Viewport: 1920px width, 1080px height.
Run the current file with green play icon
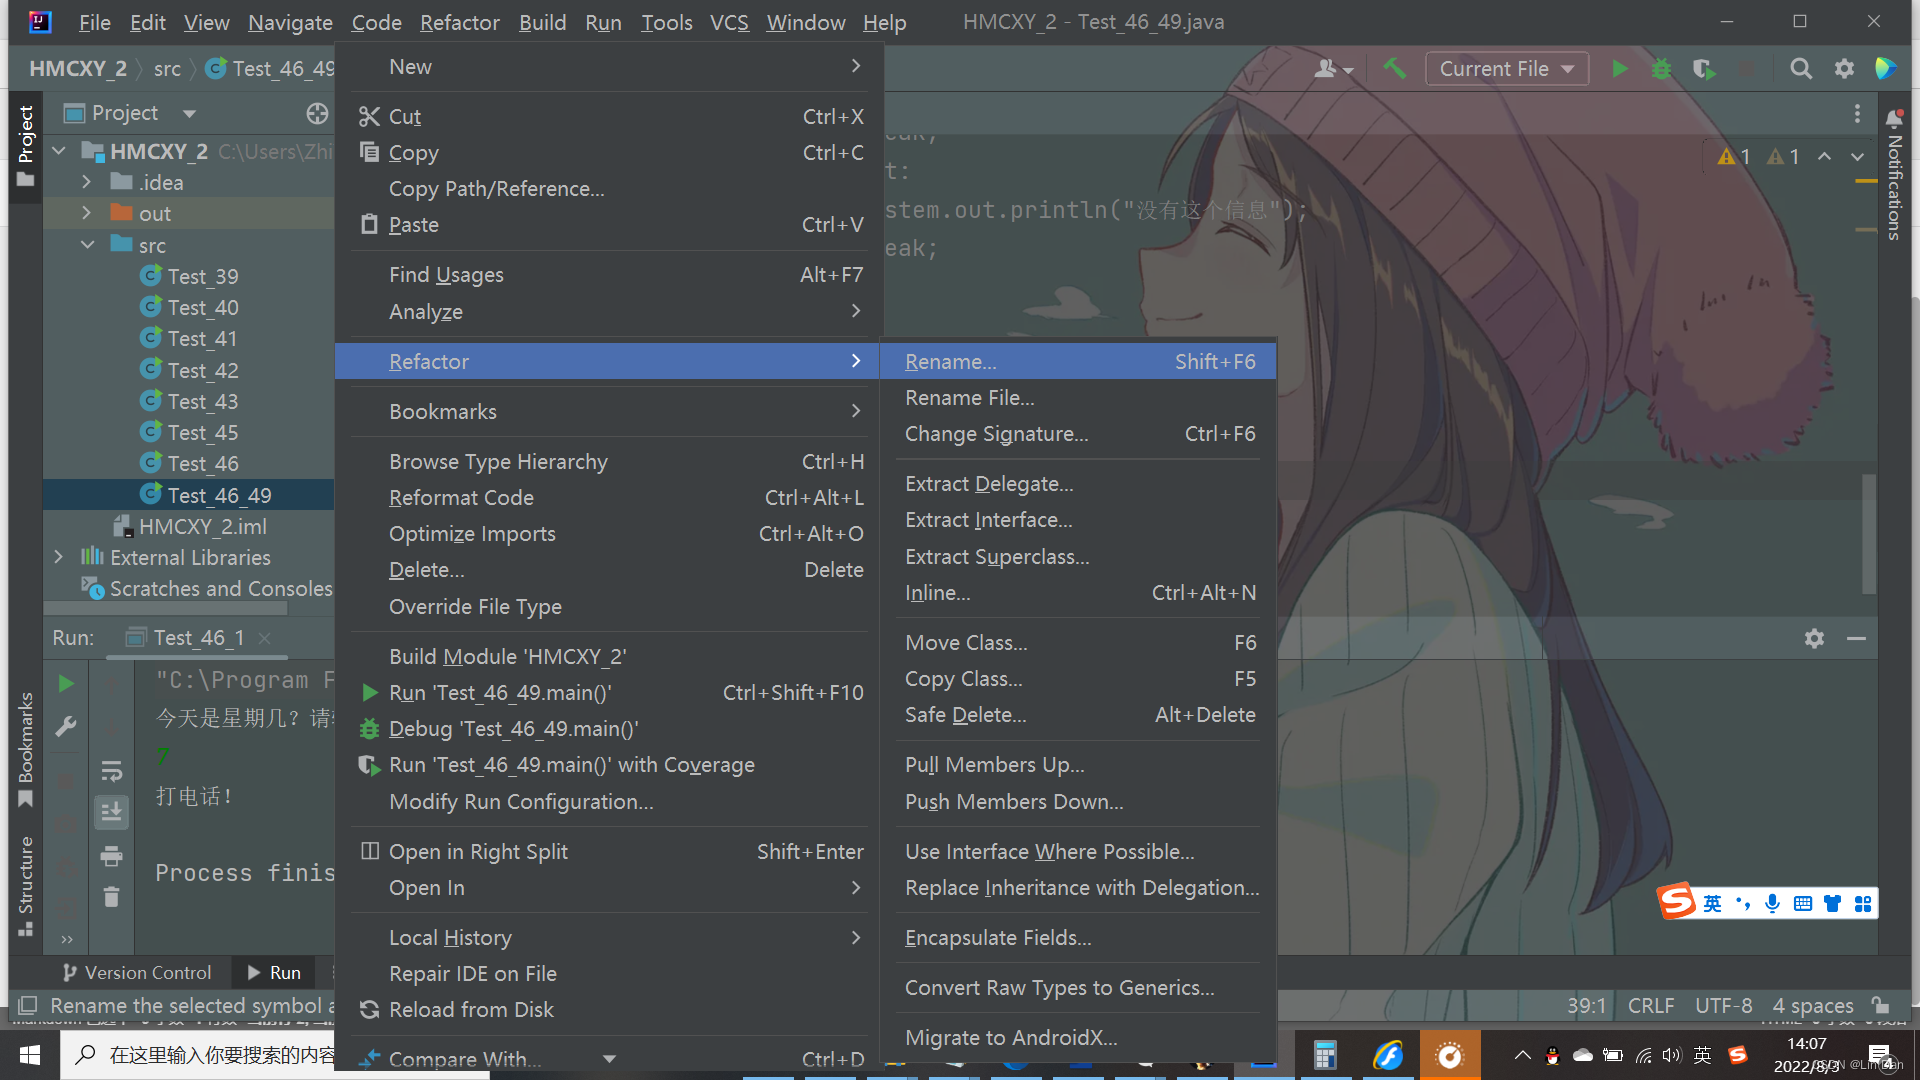tap(1620, 68)
